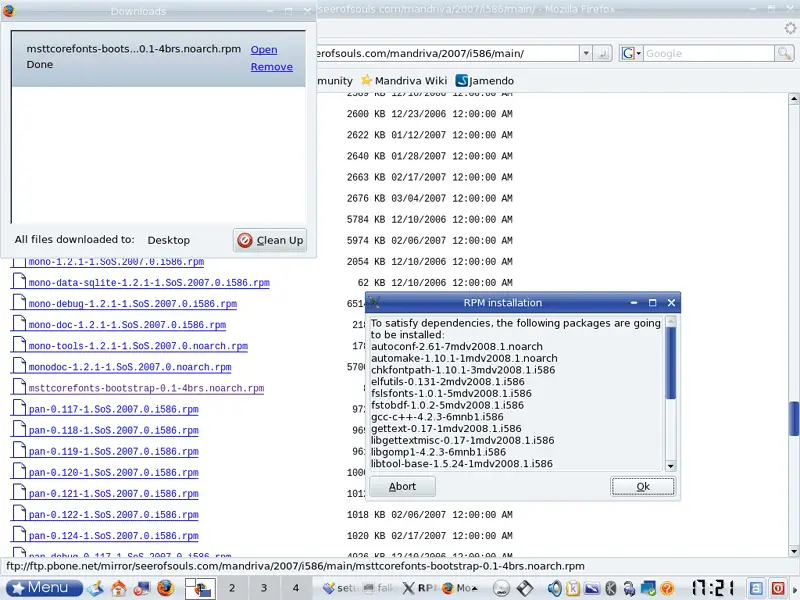
Task: Click the page scrollbar up arrow
Action: click(x=794, y=98)
